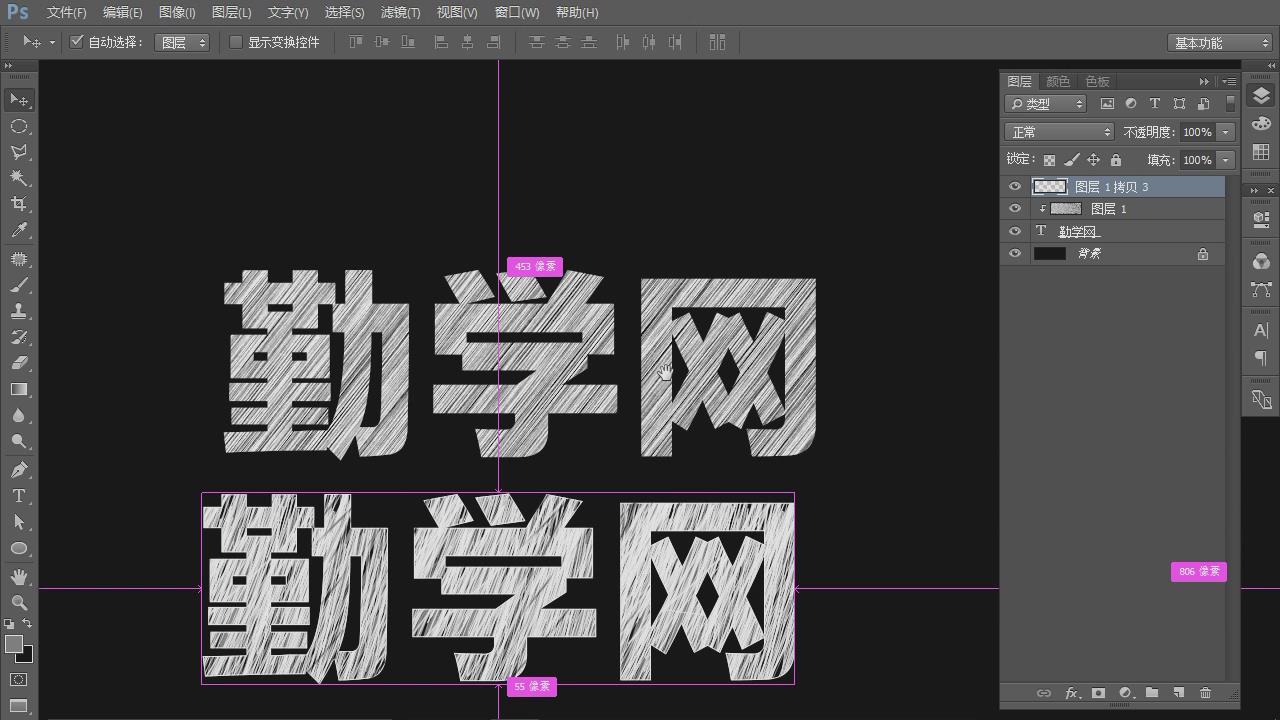1280x720 pixels.
Task: Select the Clone Stamp tool
Action: click(x=19, y=312)
